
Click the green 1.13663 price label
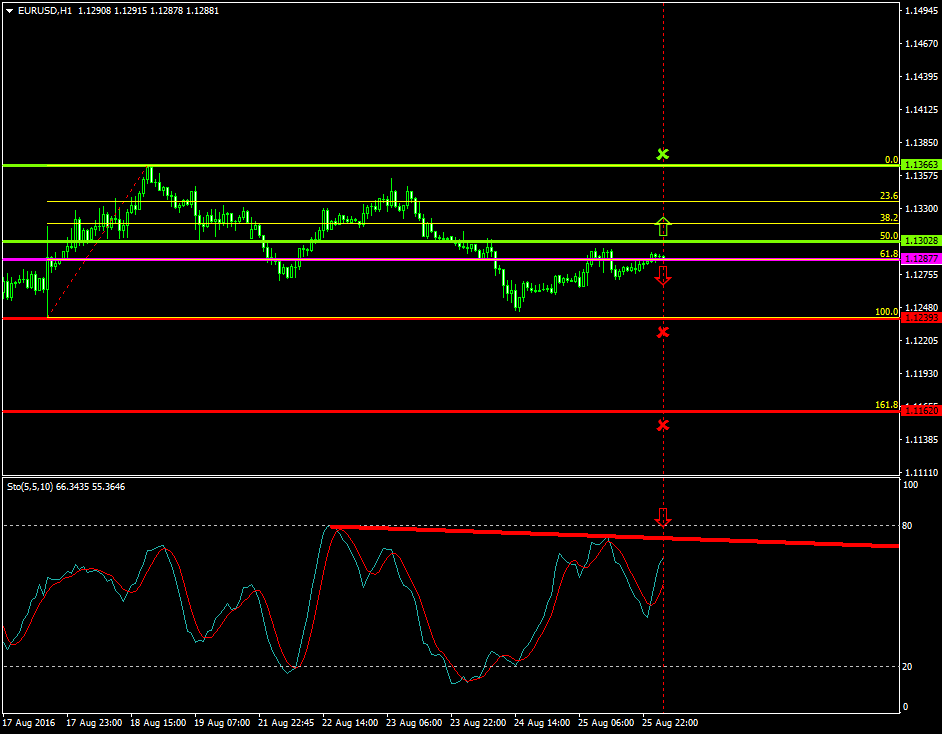pos(919,164)
